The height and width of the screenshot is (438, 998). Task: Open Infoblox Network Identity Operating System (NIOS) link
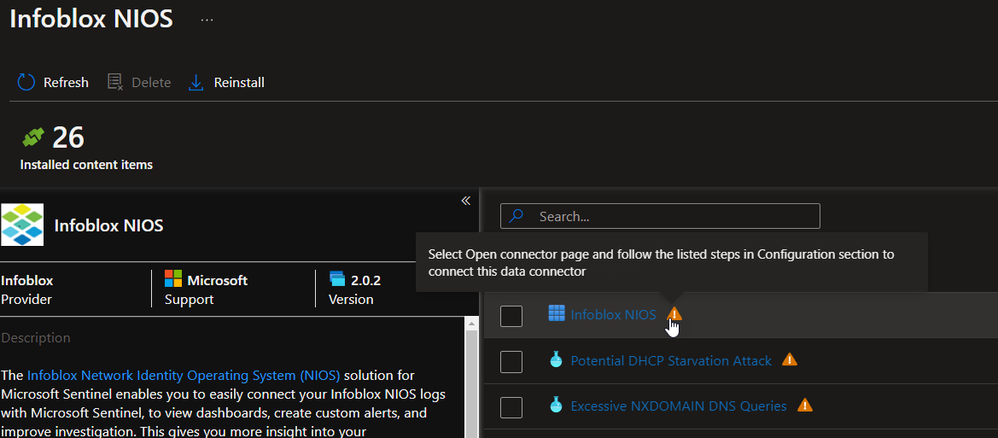coord(183,375)
